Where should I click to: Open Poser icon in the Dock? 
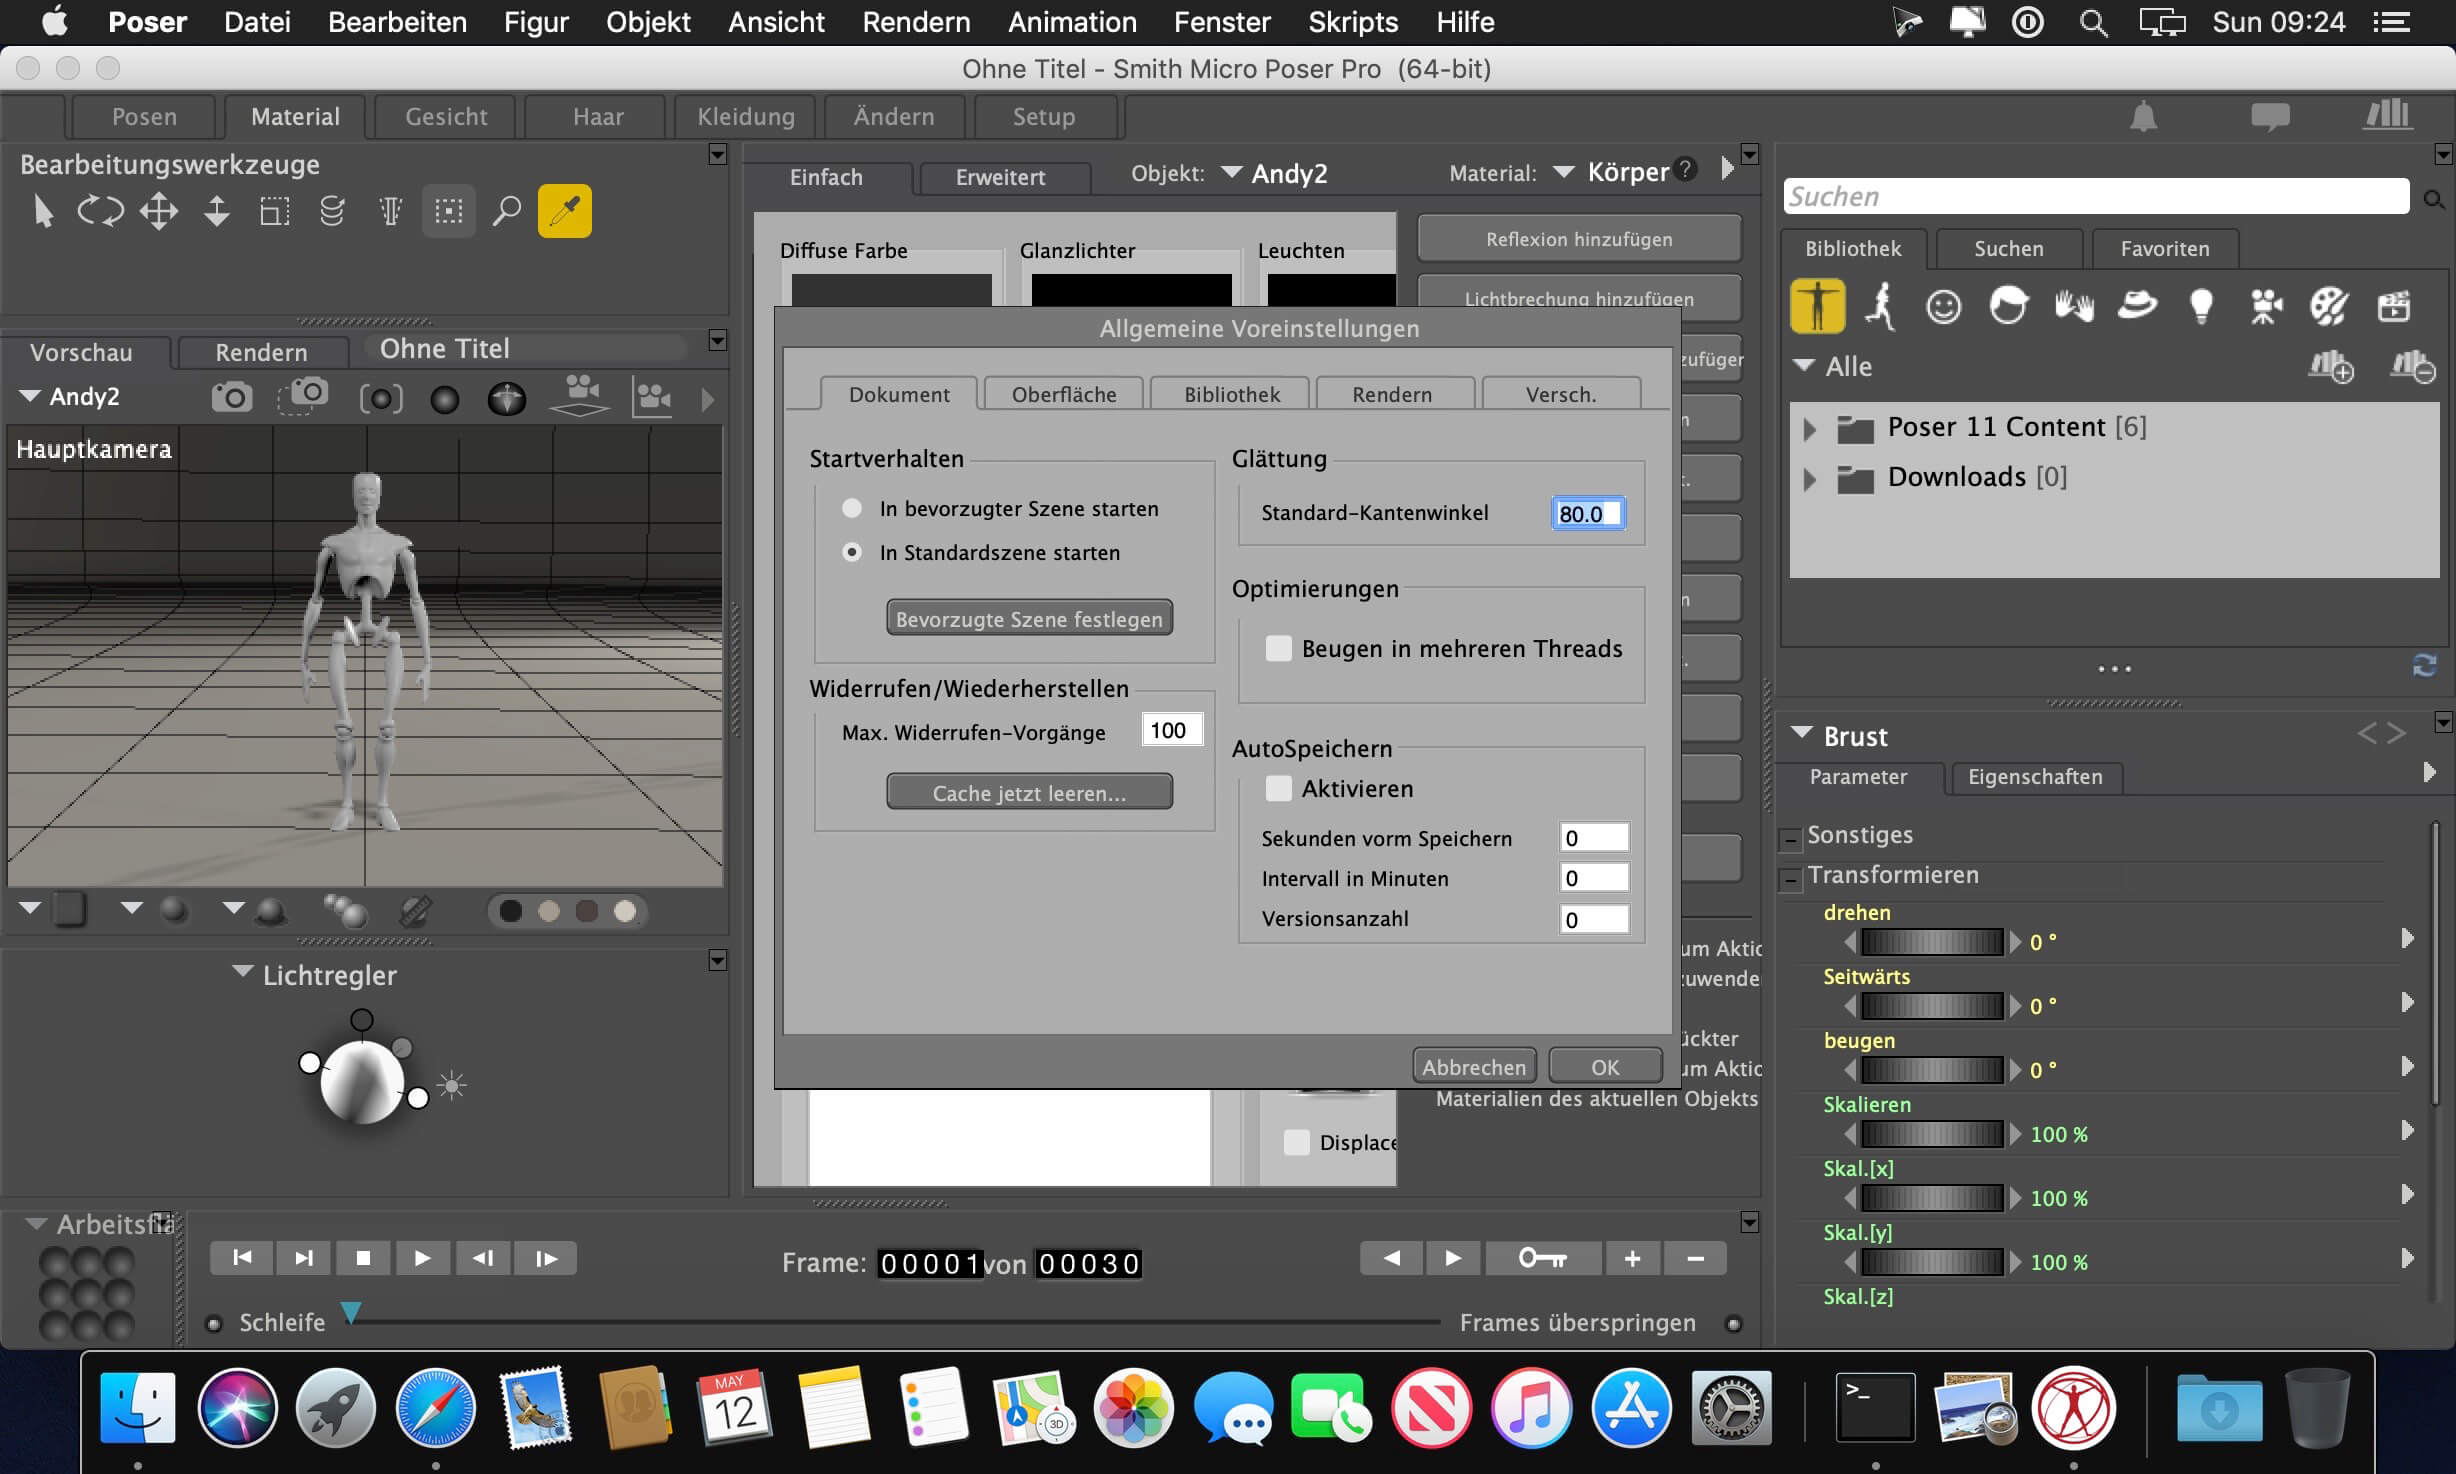[x=2074, y=1408]
